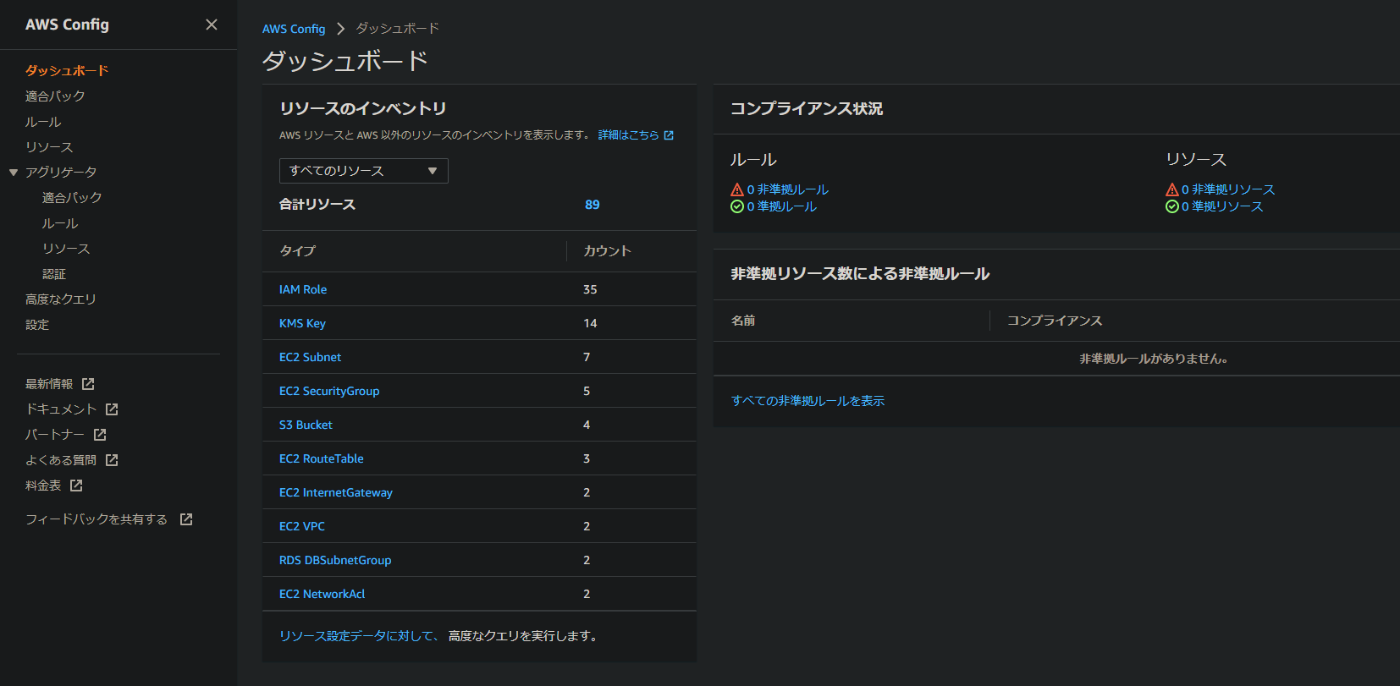1400x686 pixels.
Task: Close the AWS Config sidebar with X icon
Action: (x=211, y=25)
